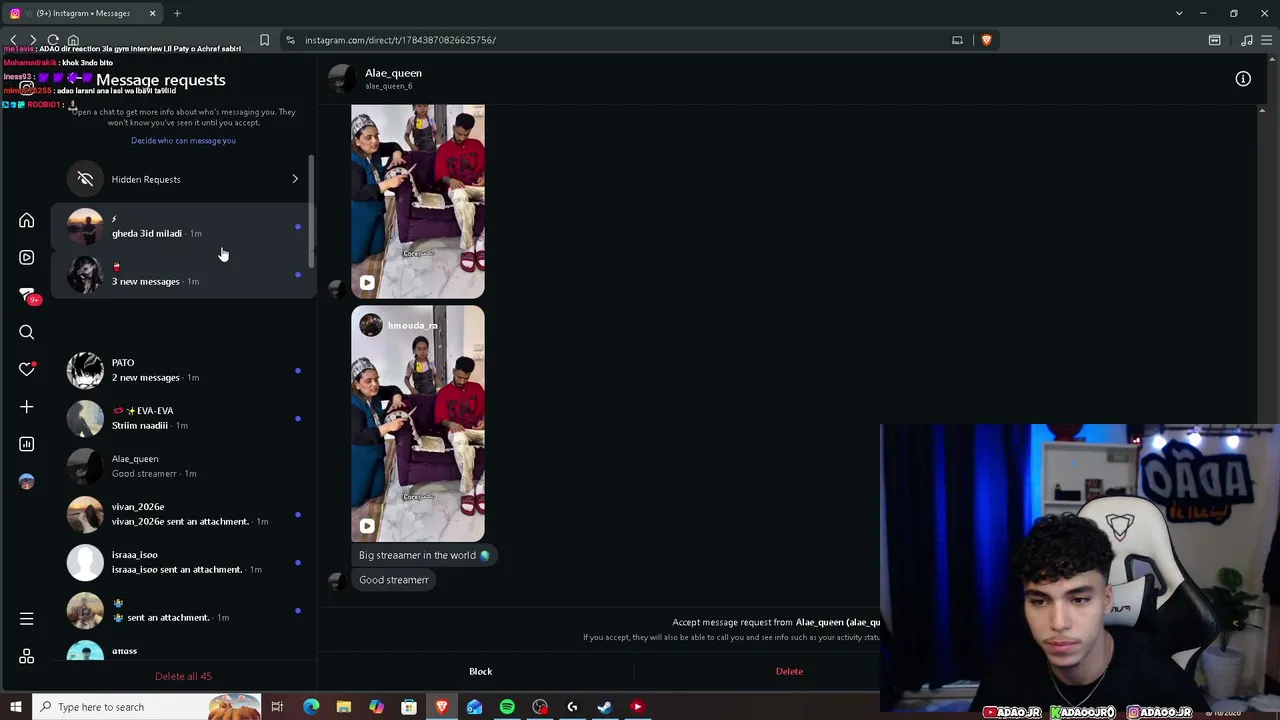Open the 'gheda 3id miladi' message request
This screenshot has width=1280, height=720.
coord(184,227)
